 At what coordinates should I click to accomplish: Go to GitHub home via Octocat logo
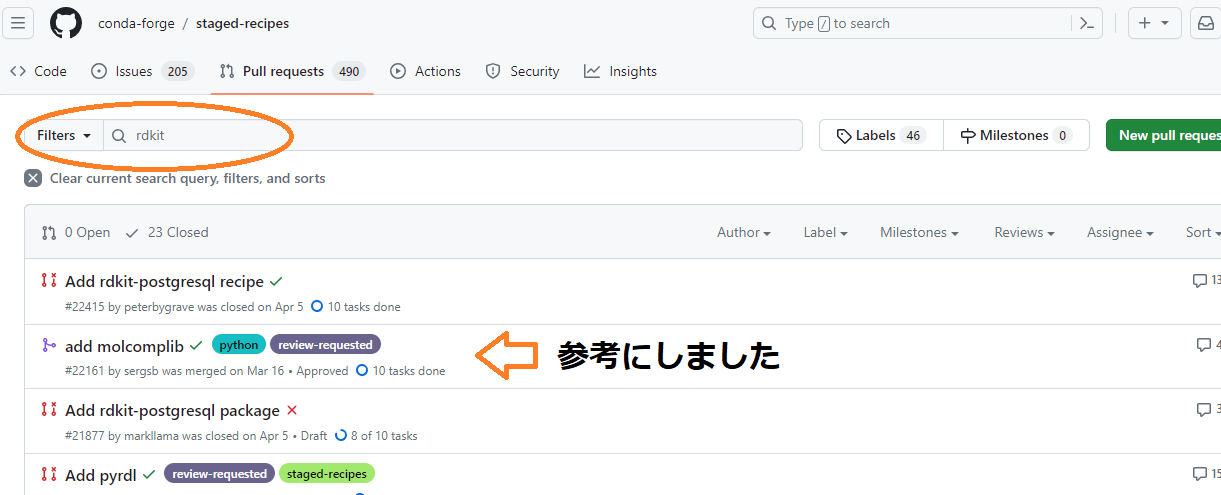[x=66, y=23]
